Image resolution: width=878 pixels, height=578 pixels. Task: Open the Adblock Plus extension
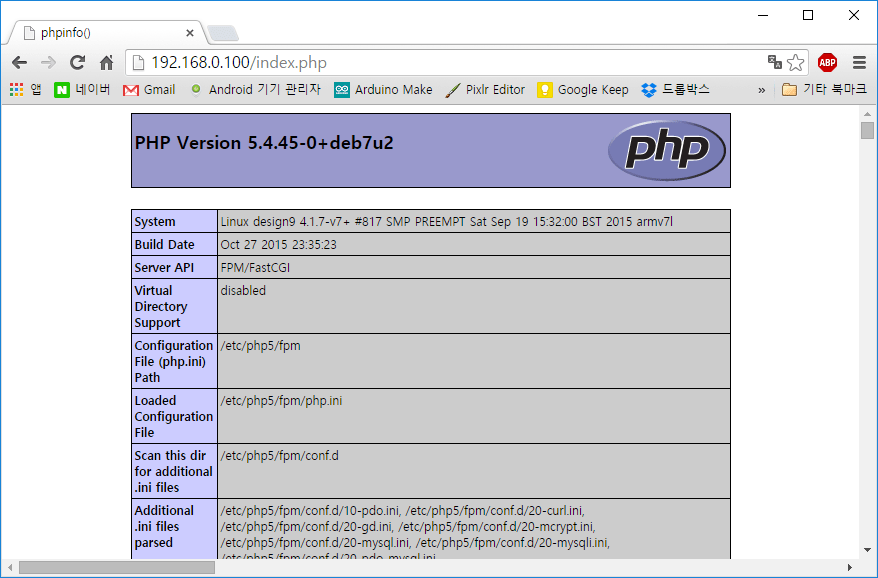pos(827,62)
